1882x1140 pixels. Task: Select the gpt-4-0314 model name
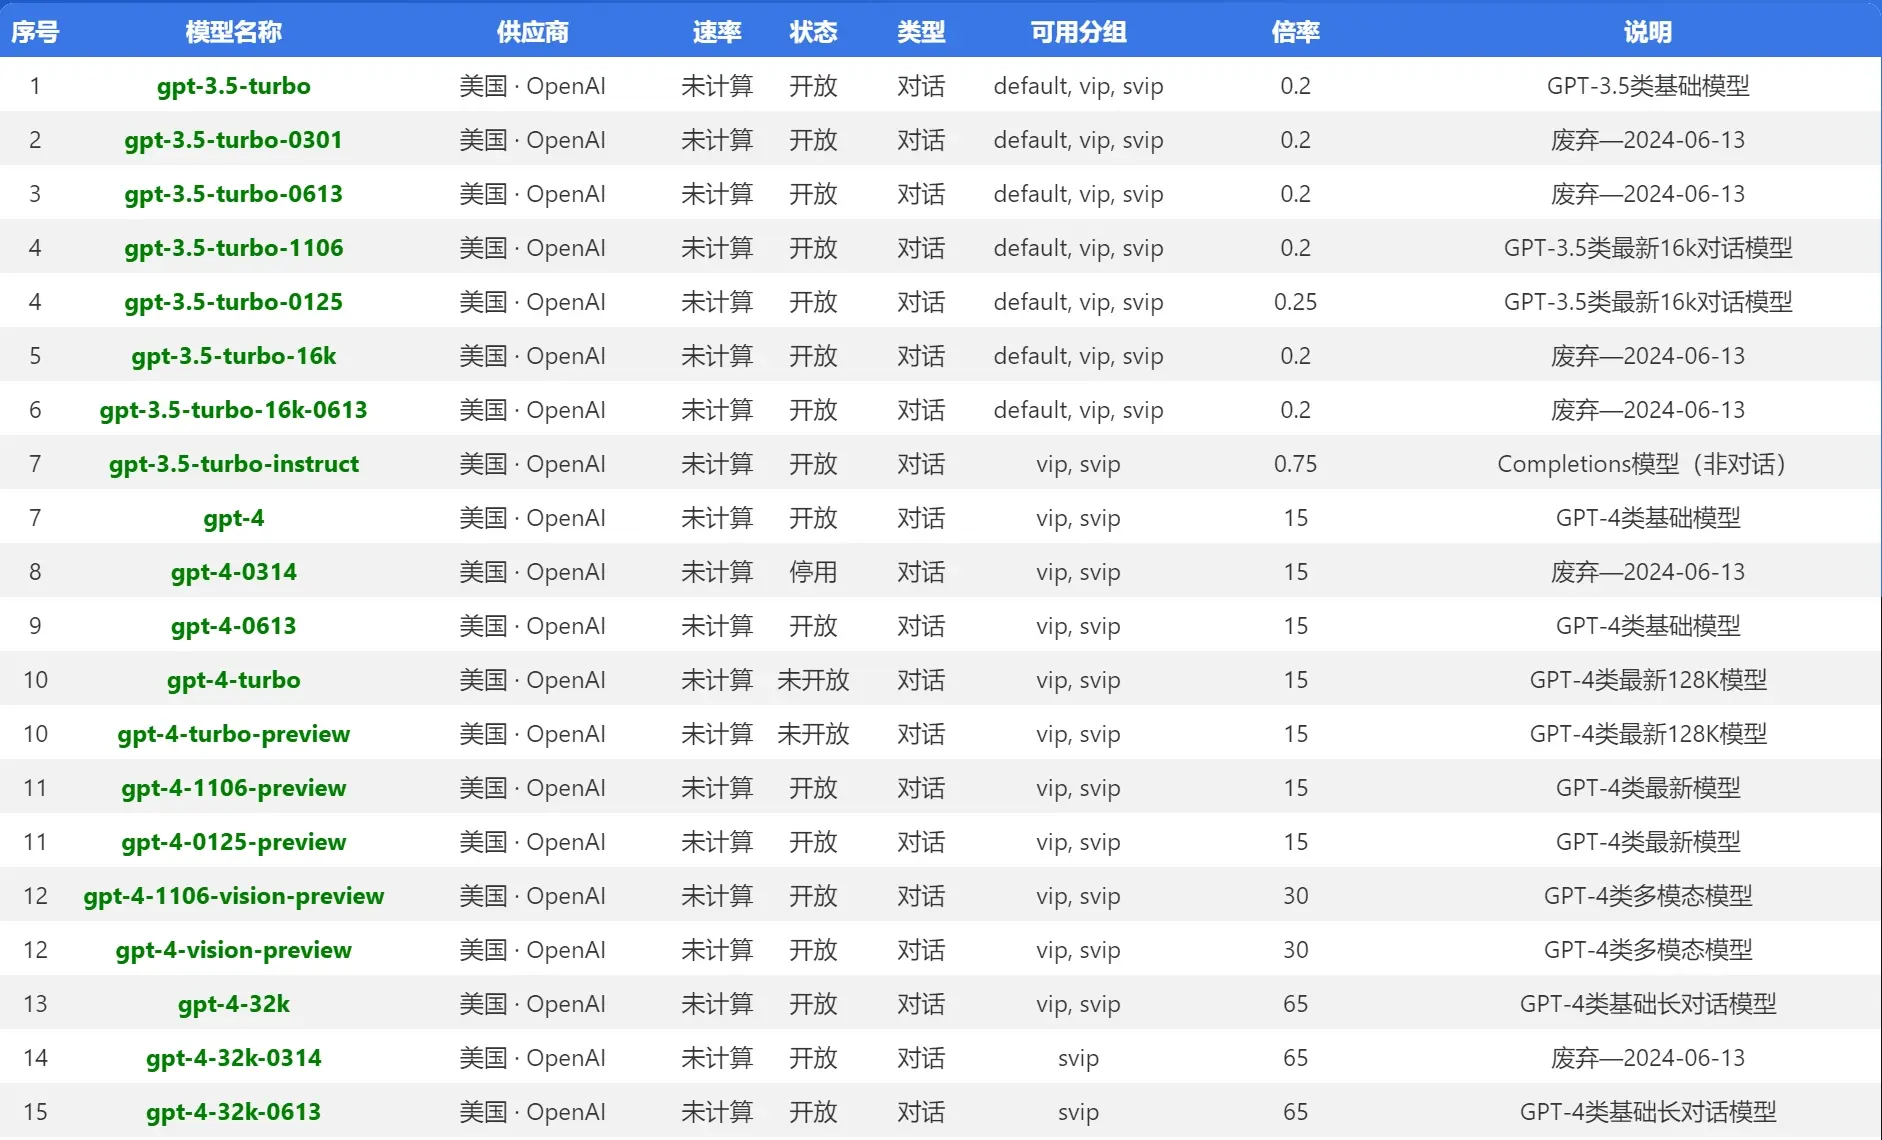[x=233, y=572]
